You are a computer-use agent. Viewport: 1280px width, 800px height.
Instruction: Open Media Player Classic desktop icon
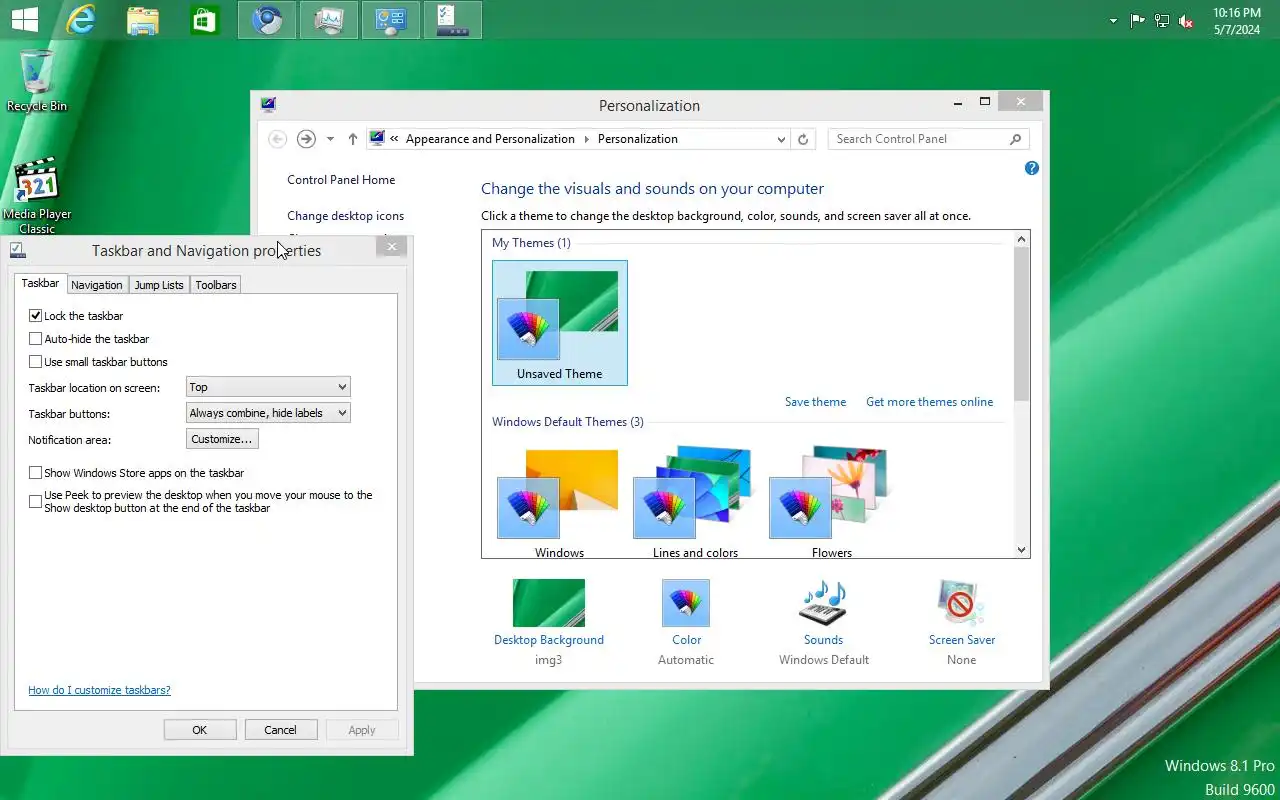pyautogui.click(x=37, y=196)
